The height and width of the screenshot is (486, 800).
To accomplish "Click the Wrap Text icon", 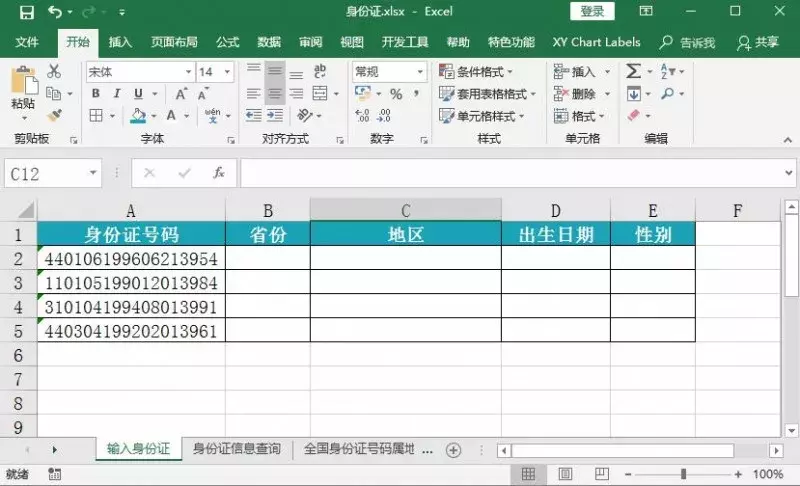I will pos(320,71).
